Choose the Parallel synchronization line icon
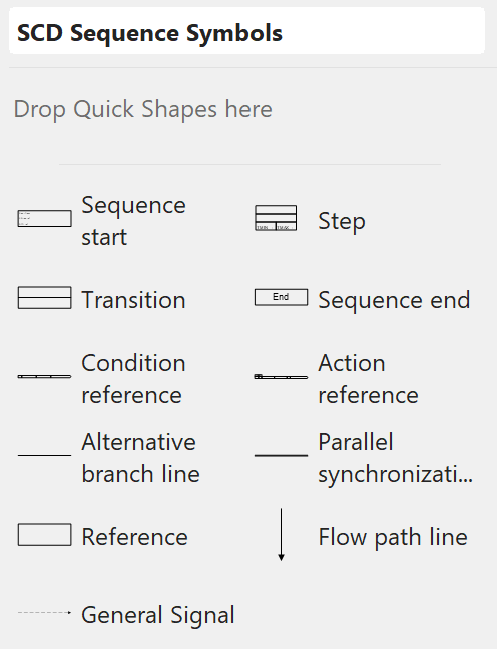The image size is (498, 650). tap(282, 455)
